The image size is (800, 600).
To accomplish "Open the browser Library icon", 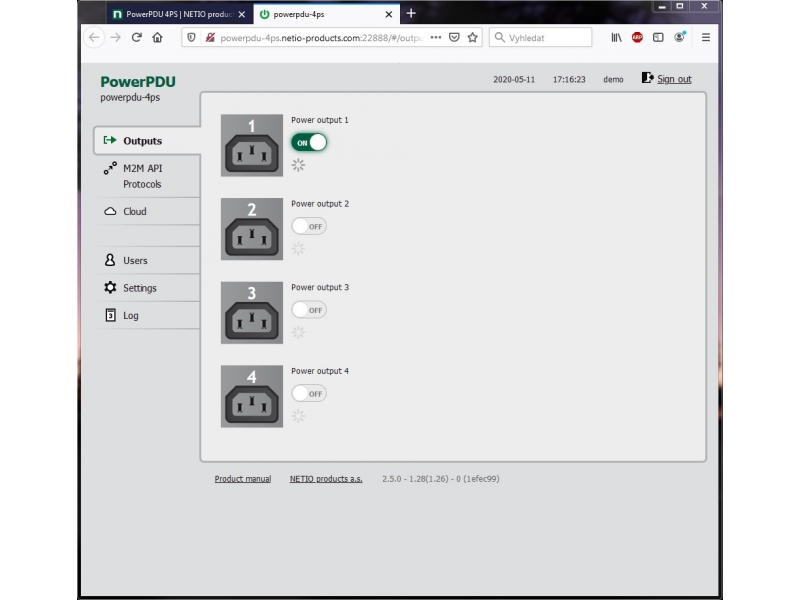I will [616, 37].
